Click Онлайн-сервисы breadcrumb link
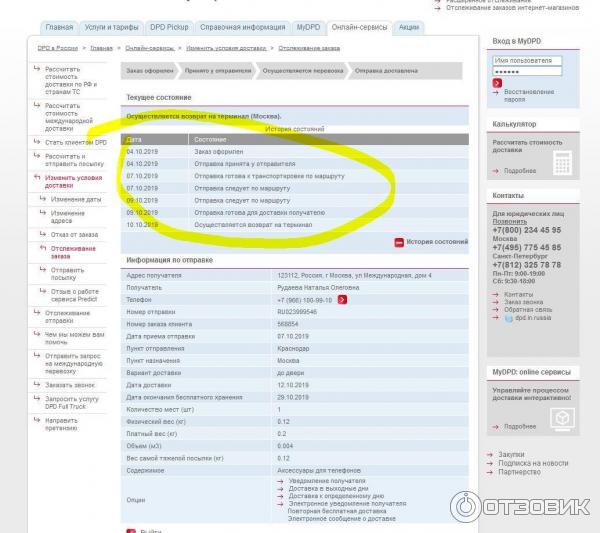The width and height of the screenshot is (600, 533). (x=150, y=48)
